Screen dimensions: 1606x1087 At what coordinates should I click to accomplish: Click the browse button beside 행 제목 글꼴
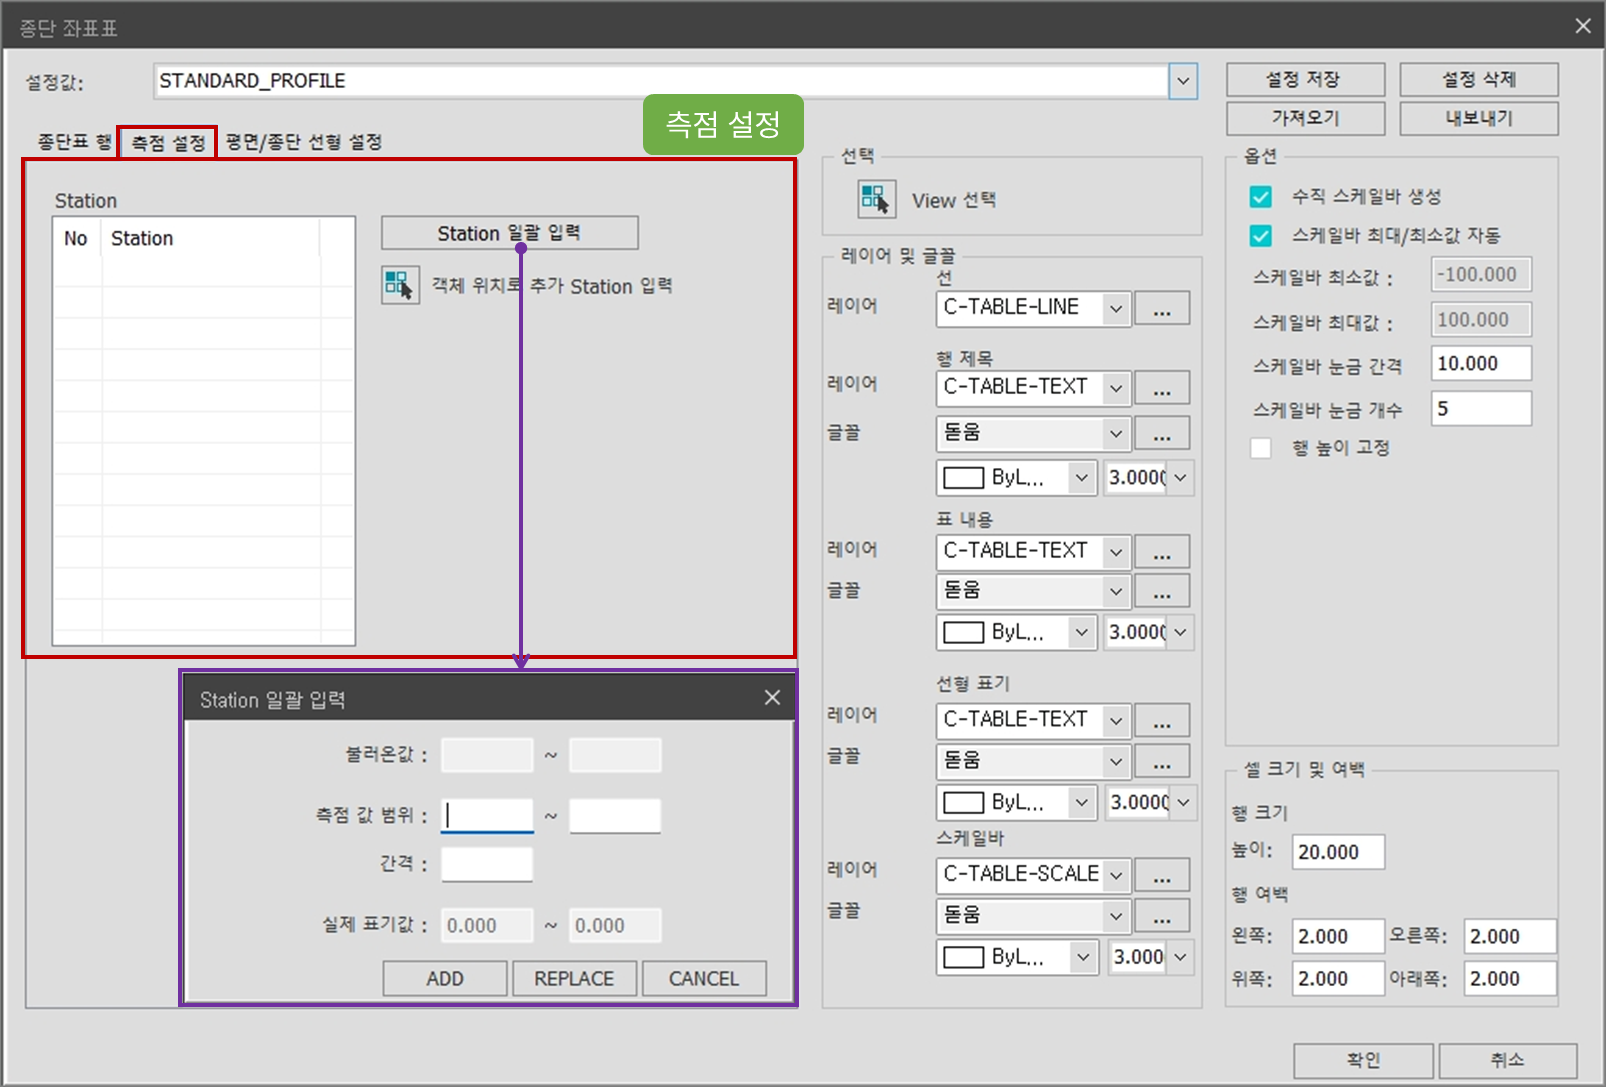click(1162, 433)
